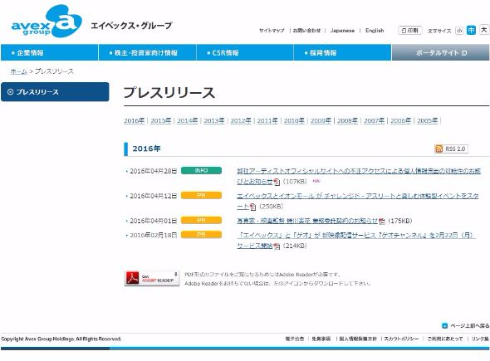Screen dimensions: 490x361
Task: Switch language to English
Action: coord(375,30)
